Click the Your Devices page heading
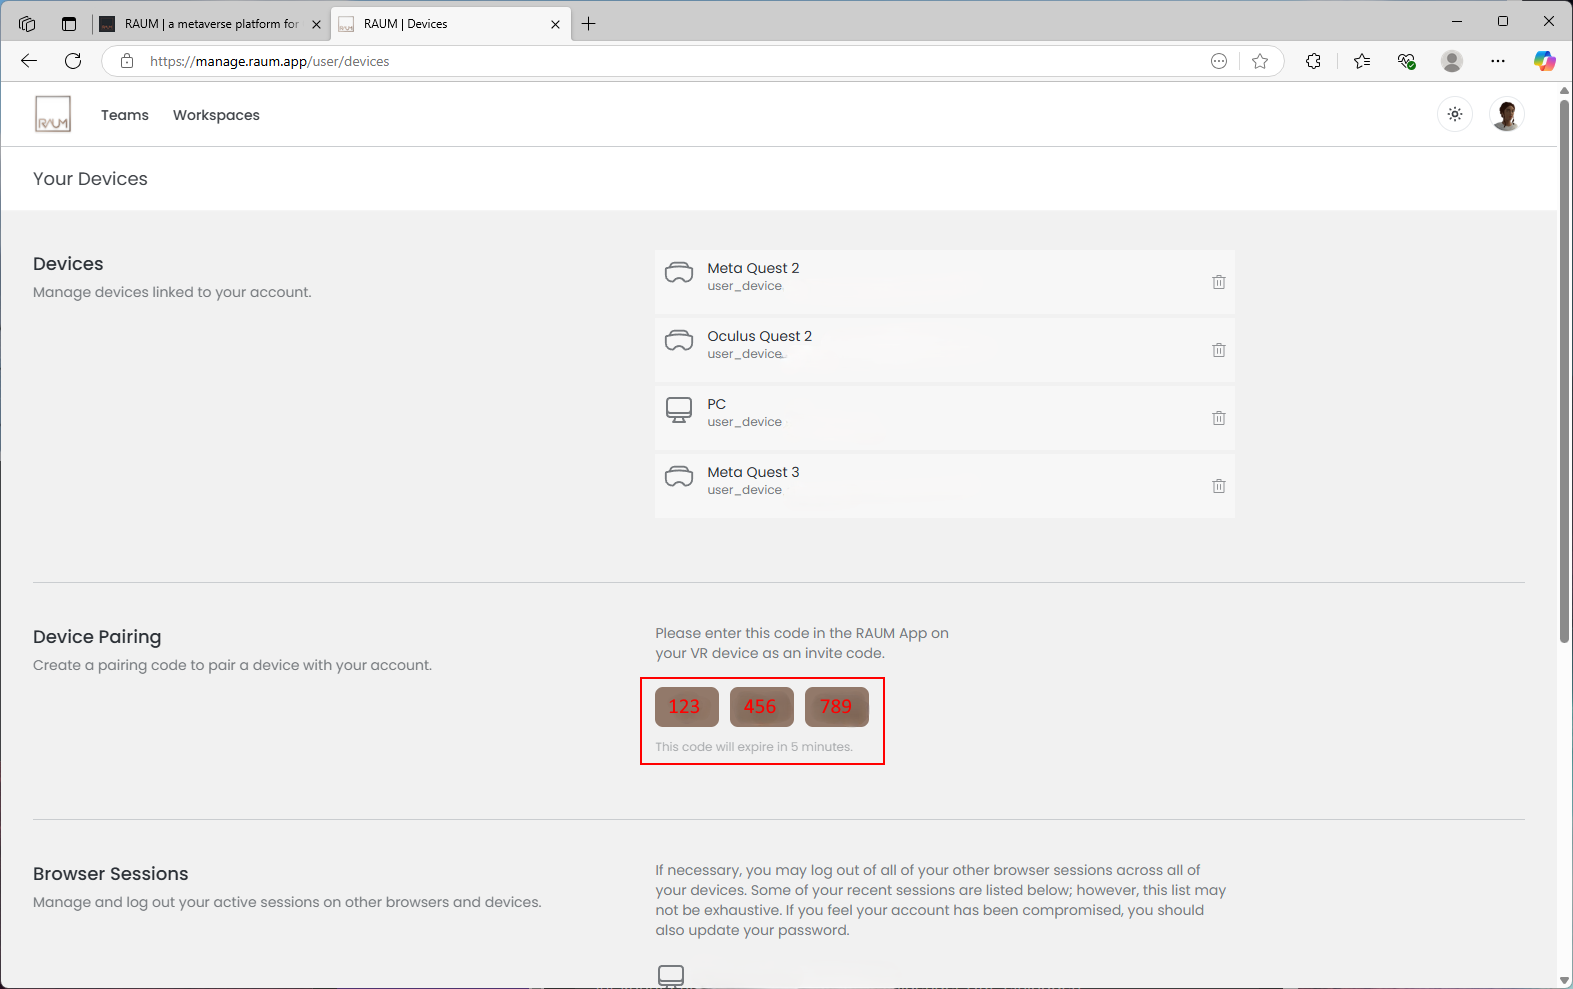 [90, 179]
